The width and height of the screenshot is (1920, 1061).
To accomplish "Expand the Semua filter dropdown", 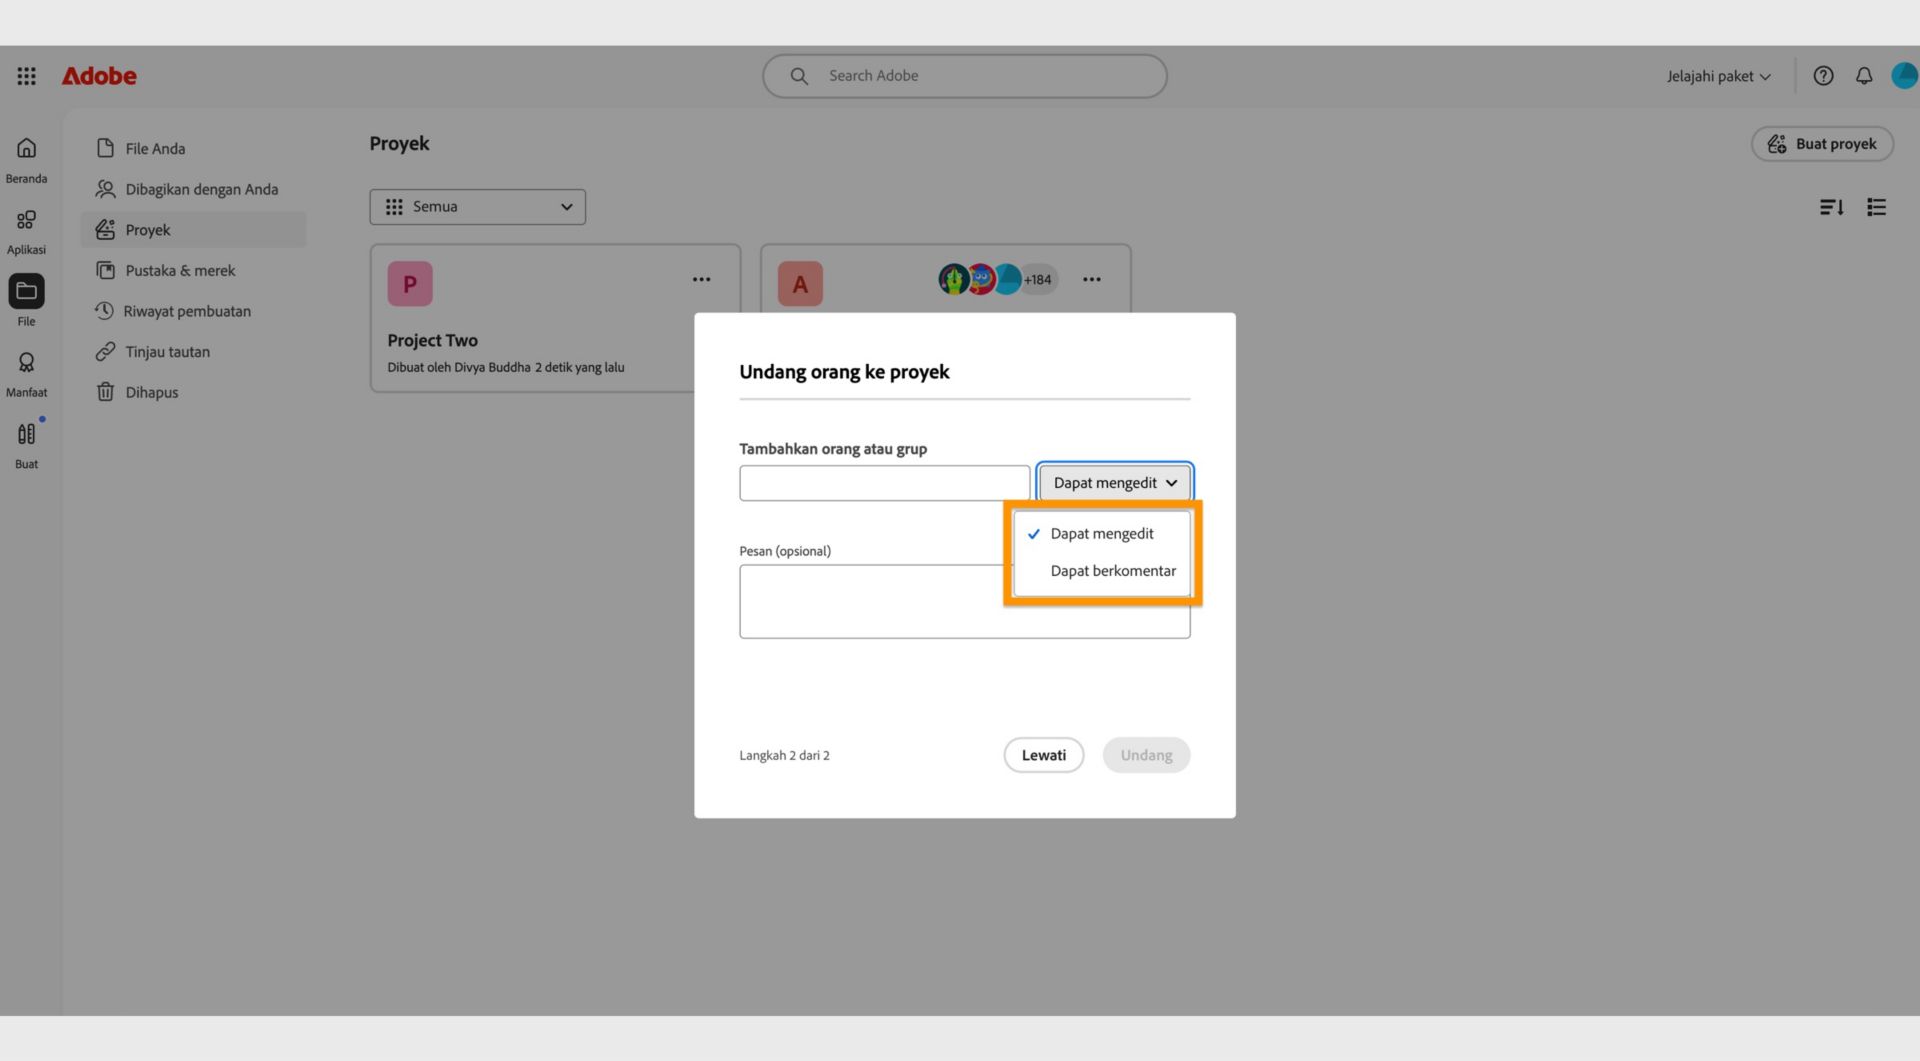I will pyautogui.click(x=477, y=207).
